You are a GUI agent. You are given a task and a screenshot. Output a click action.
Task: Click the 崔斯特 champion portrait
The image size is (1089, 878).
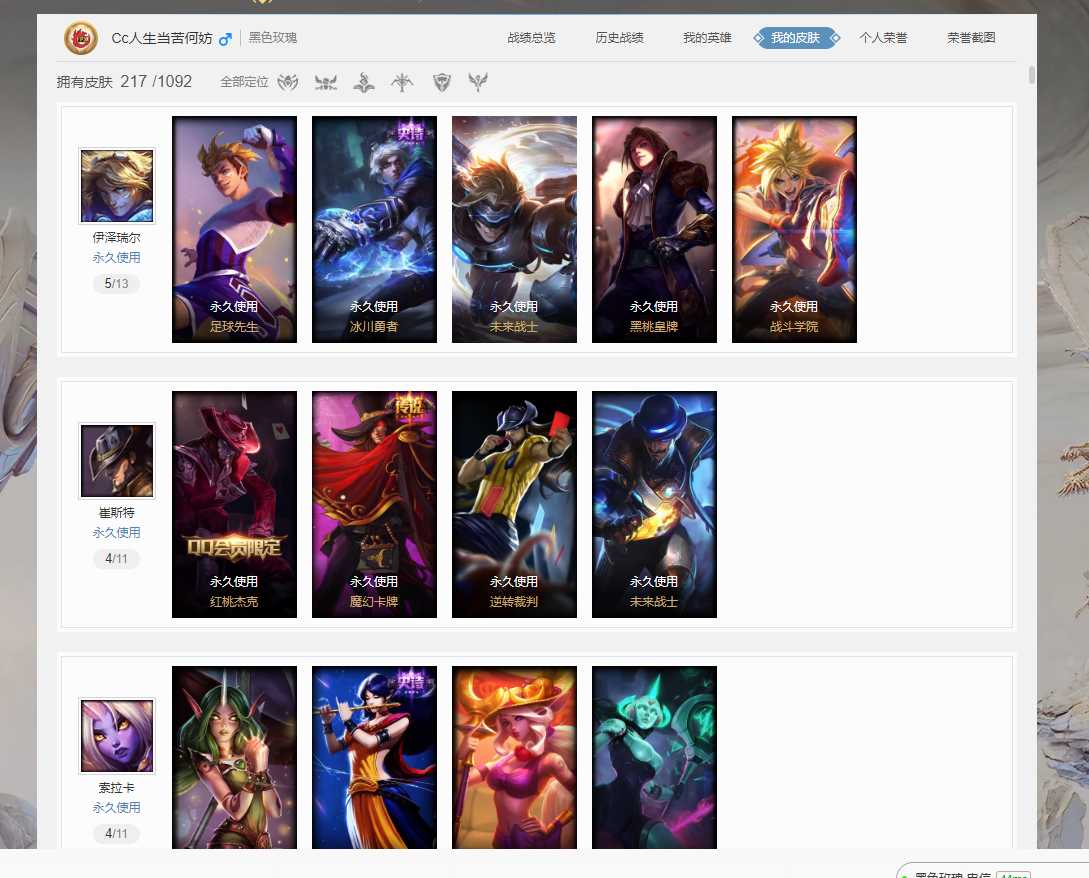(117, 461)
